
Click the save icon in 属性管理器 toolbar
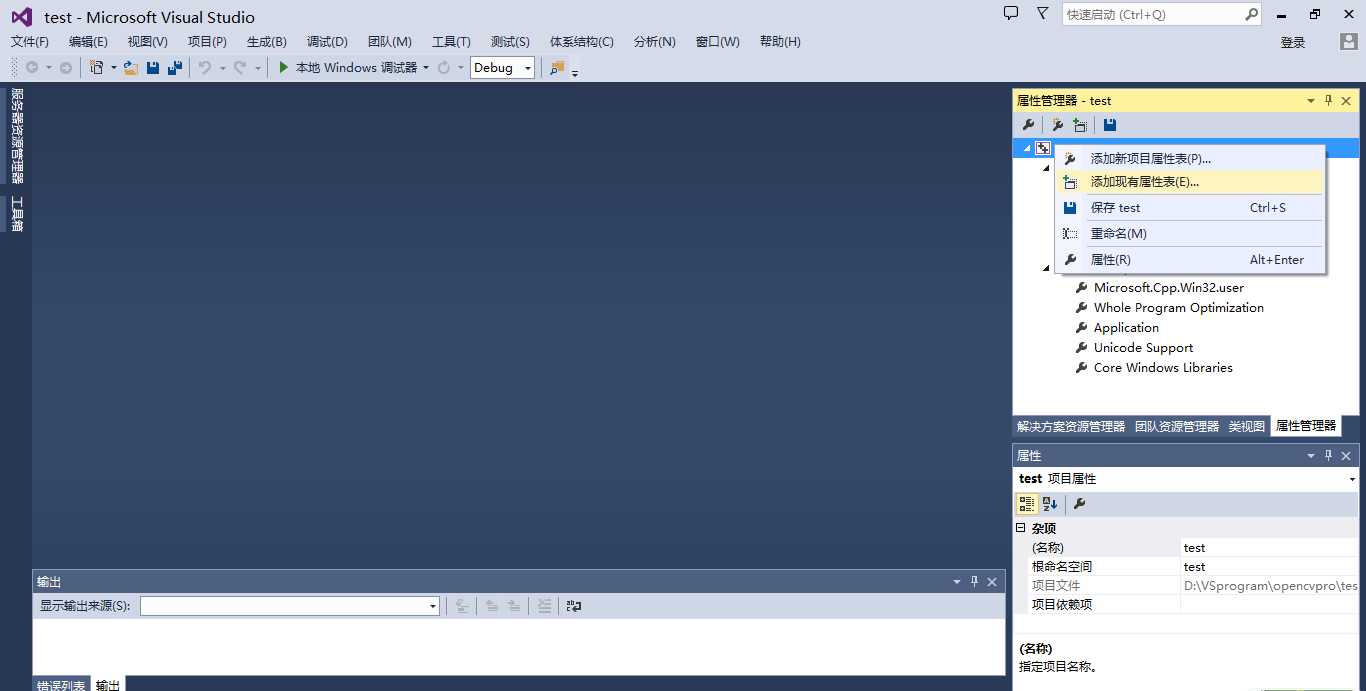tap(1110, 125)
